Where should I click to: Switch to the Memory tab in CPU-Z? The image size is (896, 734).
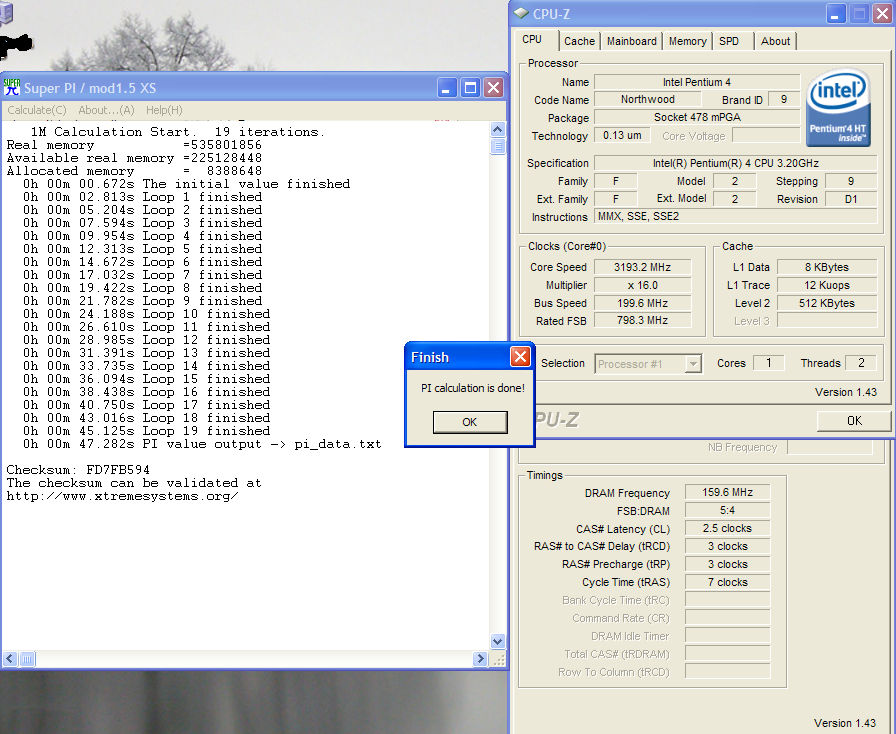(x=687, y=41)
